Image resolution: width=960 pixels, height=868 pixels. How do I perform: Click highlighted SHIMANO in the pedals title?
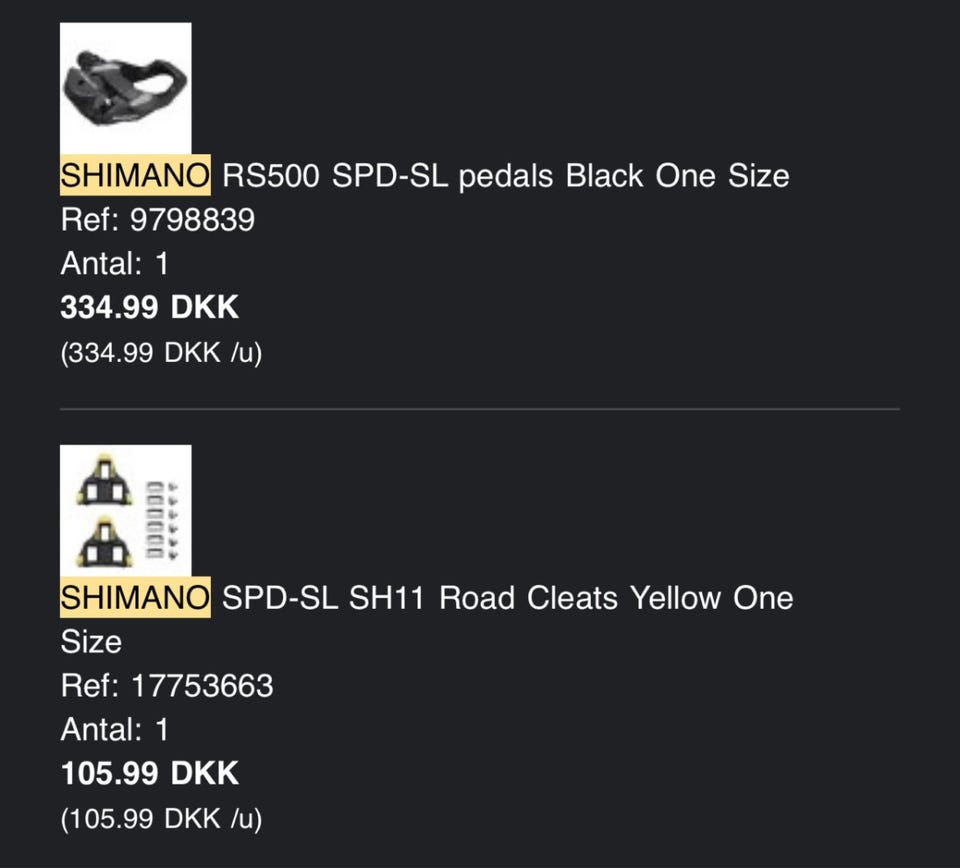pos(135,176)
